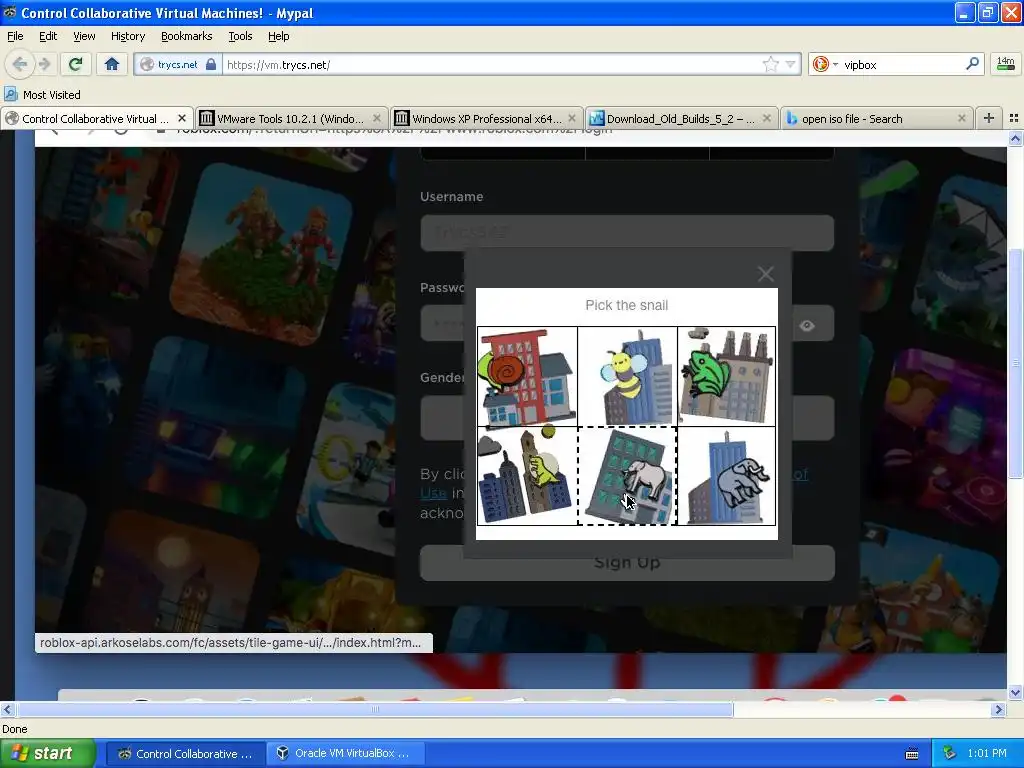1024x768 pixels.
Task: Click Control Collaborative taskbar button
Action: [185, 754]
